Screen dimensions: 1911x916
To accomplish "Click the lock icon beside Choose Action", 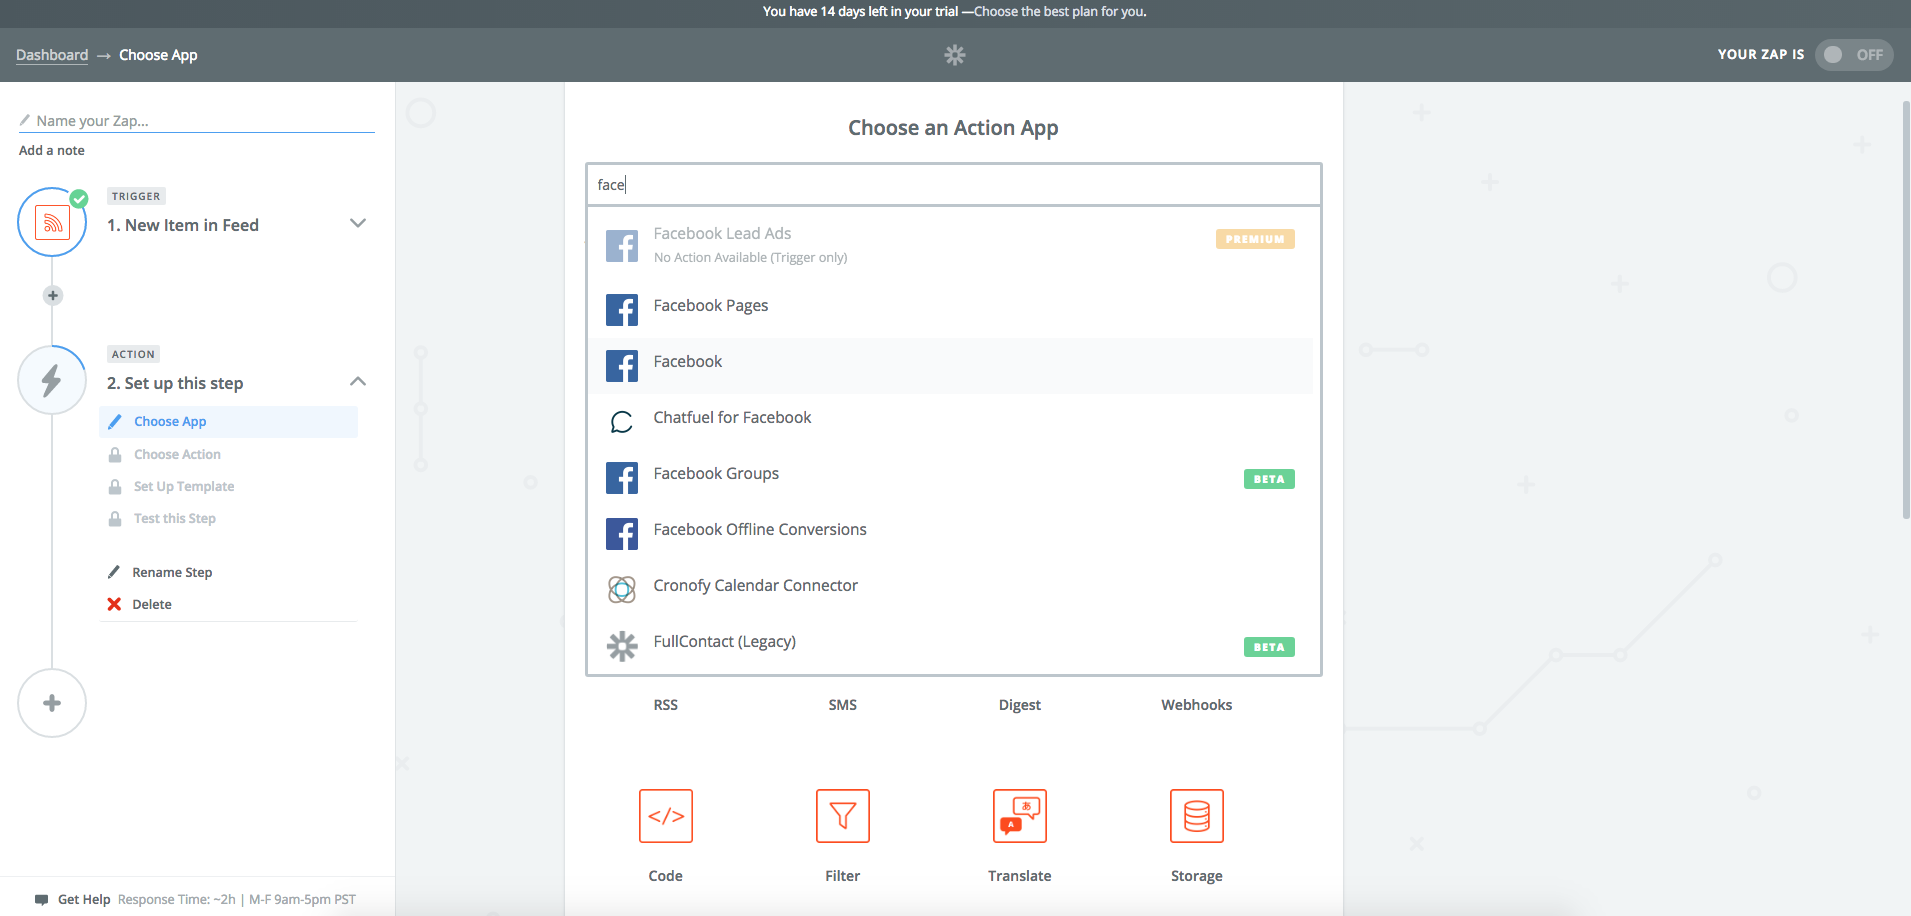I will click(x=115, y=455).
